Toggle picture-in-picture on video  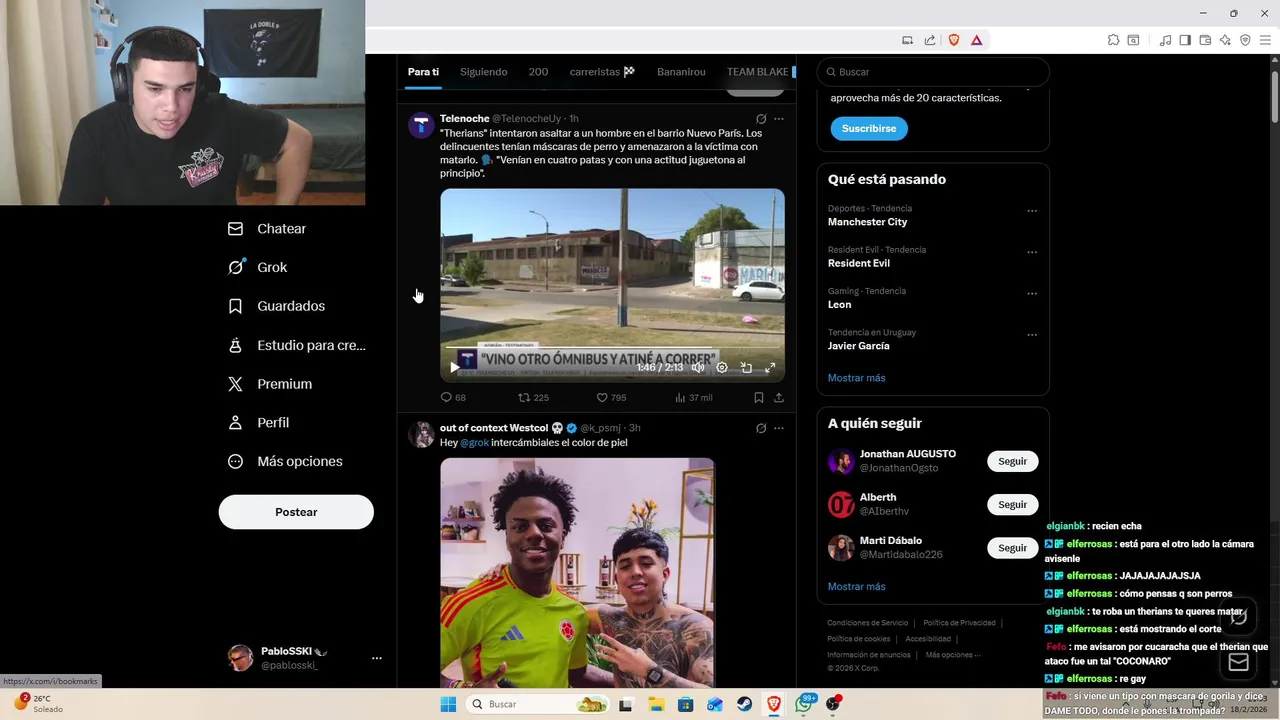[746, 367]
